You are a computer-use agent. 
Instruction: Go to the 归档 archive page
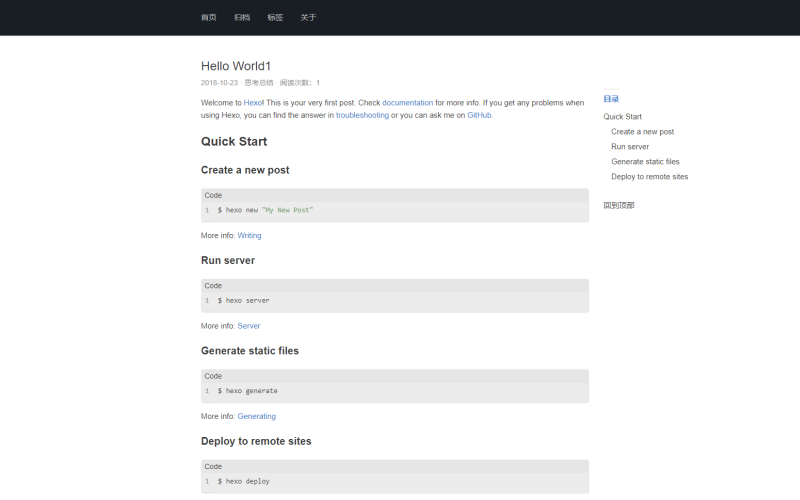242,17
